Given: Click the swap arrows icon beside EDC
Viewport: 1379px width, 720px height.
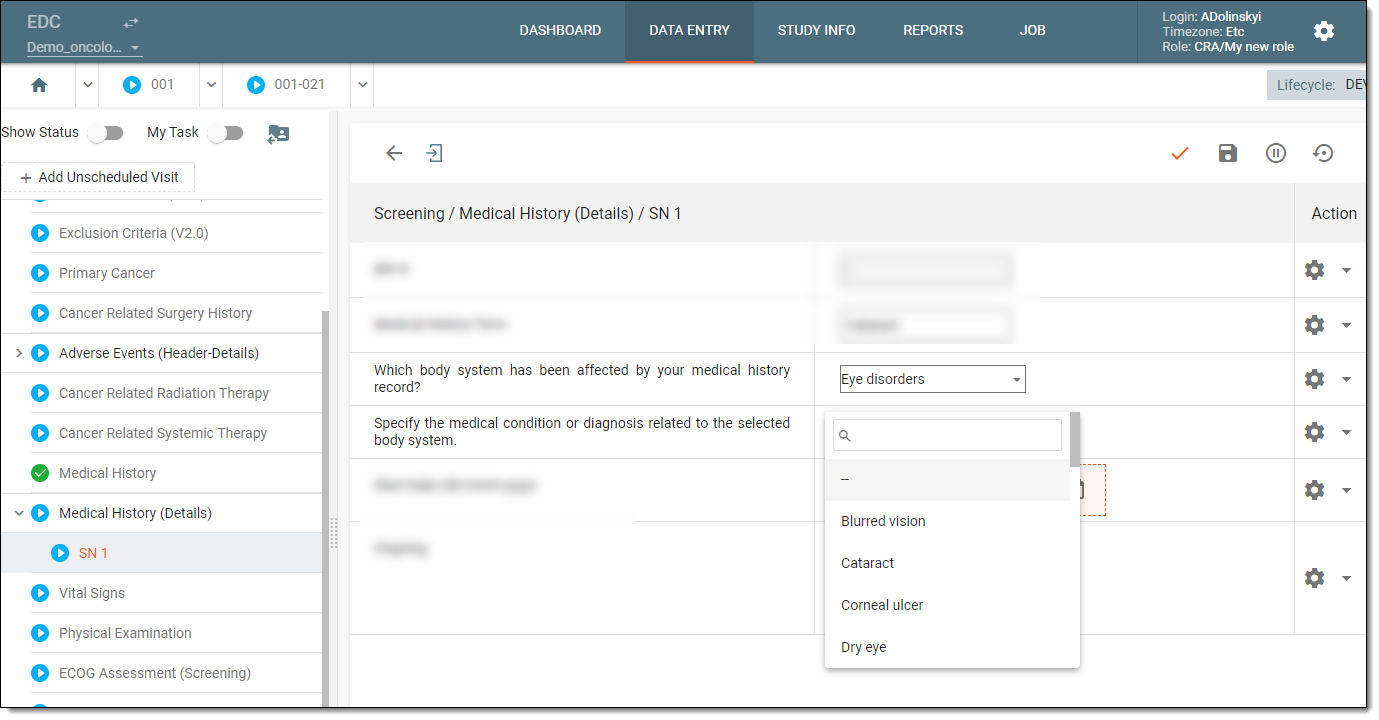Looking at the screenshot, I should (x=131, y=22).
